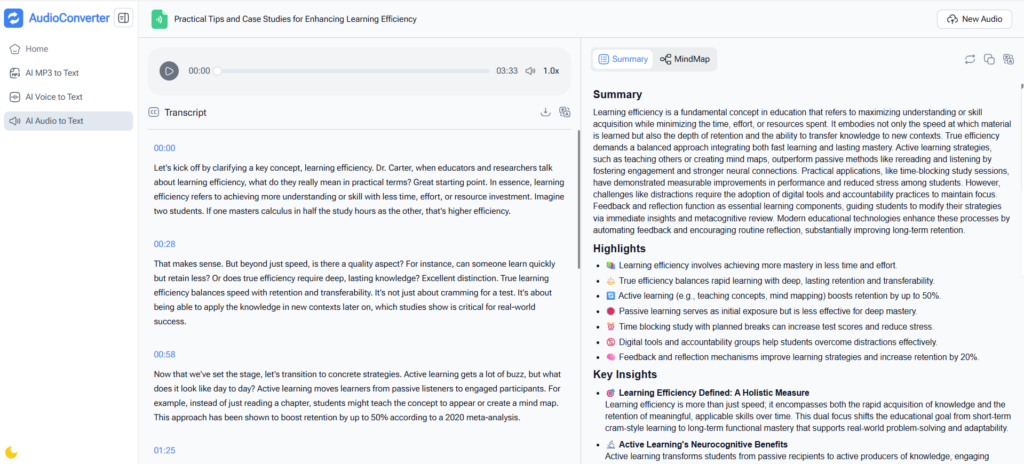This screenshot has width=1024, height=464.
Task: Regenerate the summary with refresh icon
Action: click(969, 59)
